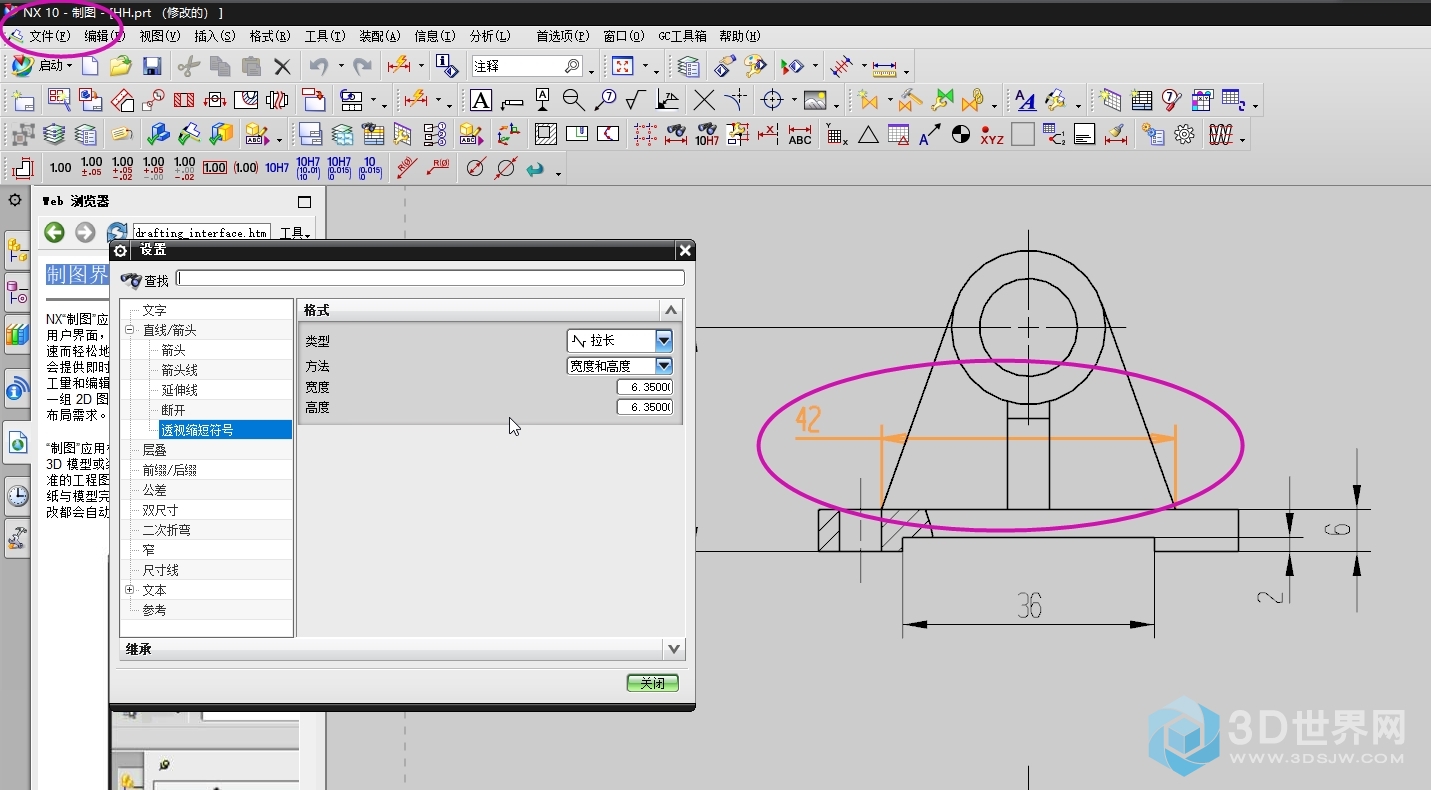This screenshot has height=790, width=1431.
Task: Select 公差 in the settings tree
Action: 154,490
